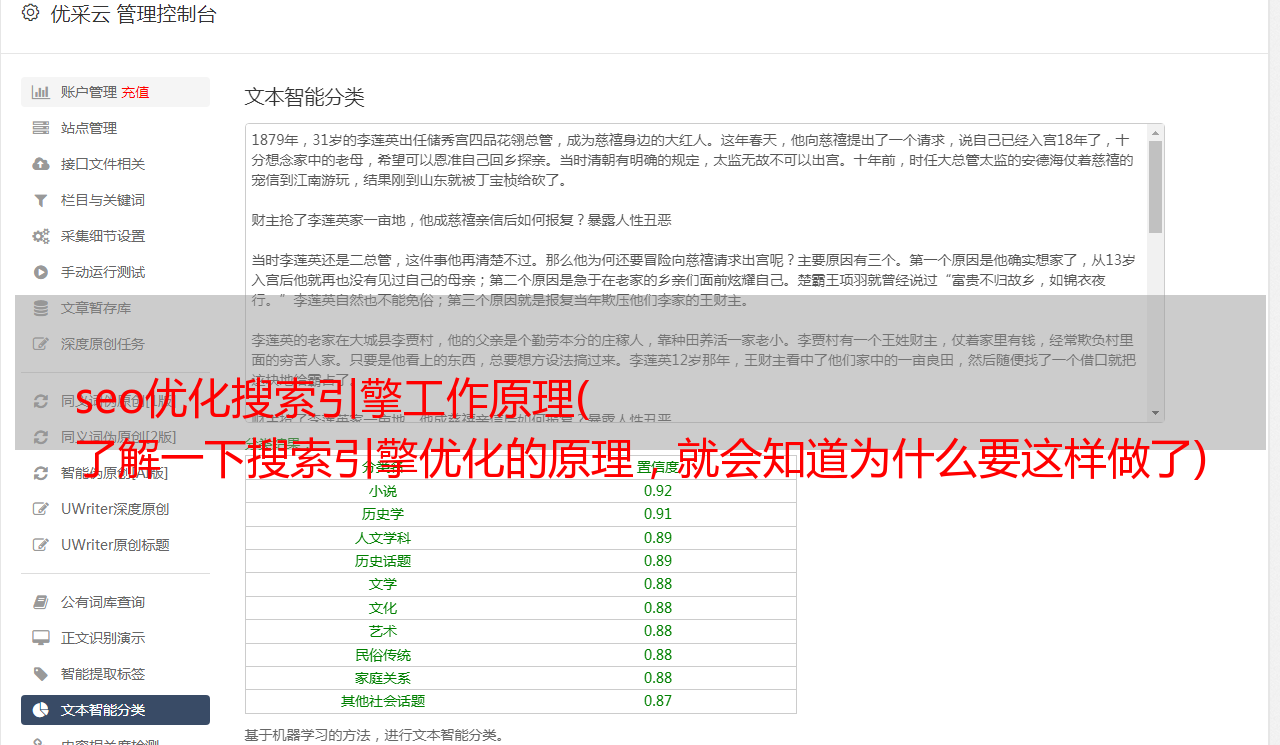Click the text area scrollbar down arrow
The height and width of the screenshot is (745, 1280).
[x=1155, y=413]
